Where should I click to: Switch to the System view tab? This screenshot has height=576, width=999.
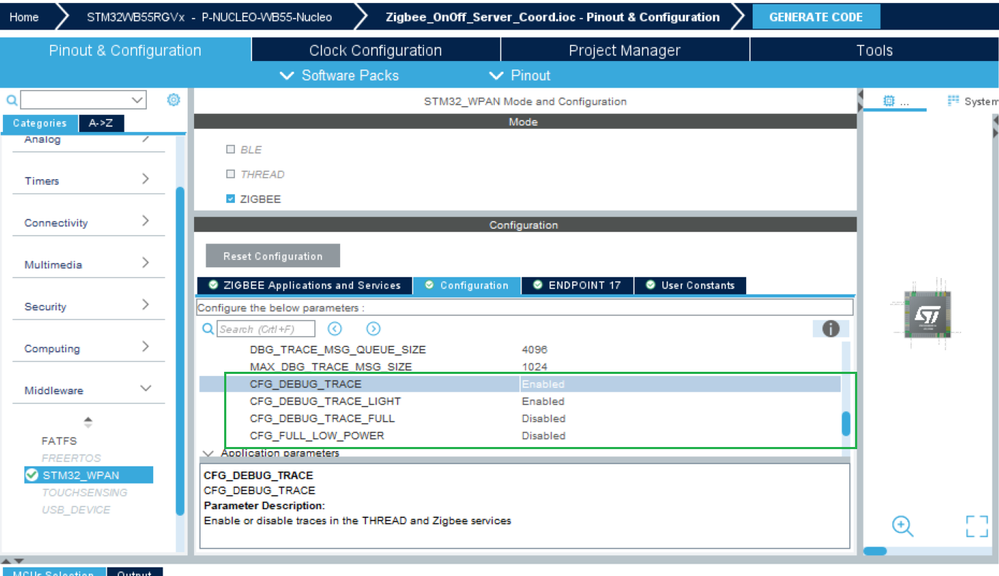(972, 101)
